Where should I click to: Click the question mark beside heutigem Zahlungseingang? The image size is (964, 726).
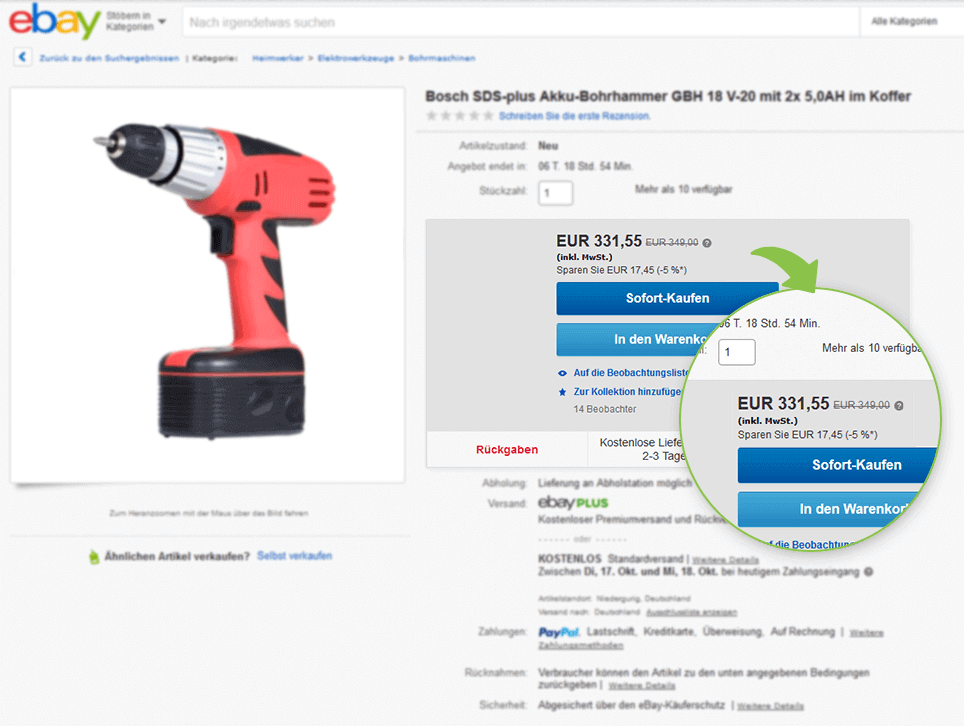pos(866,571)
